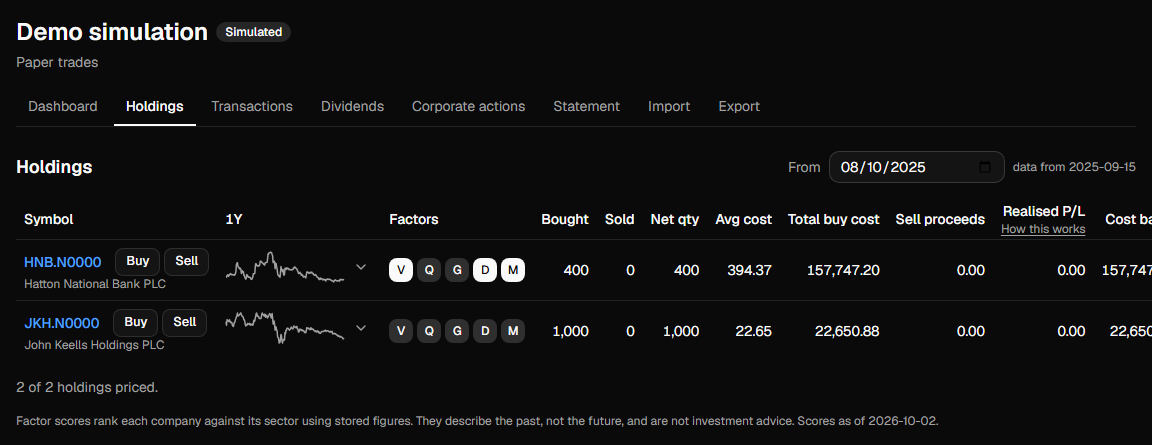Image resolution: width=1152 pixels, height=445 pixels.
Task: Select the 22.65 average cost value
Action: (x=754, y=331)
